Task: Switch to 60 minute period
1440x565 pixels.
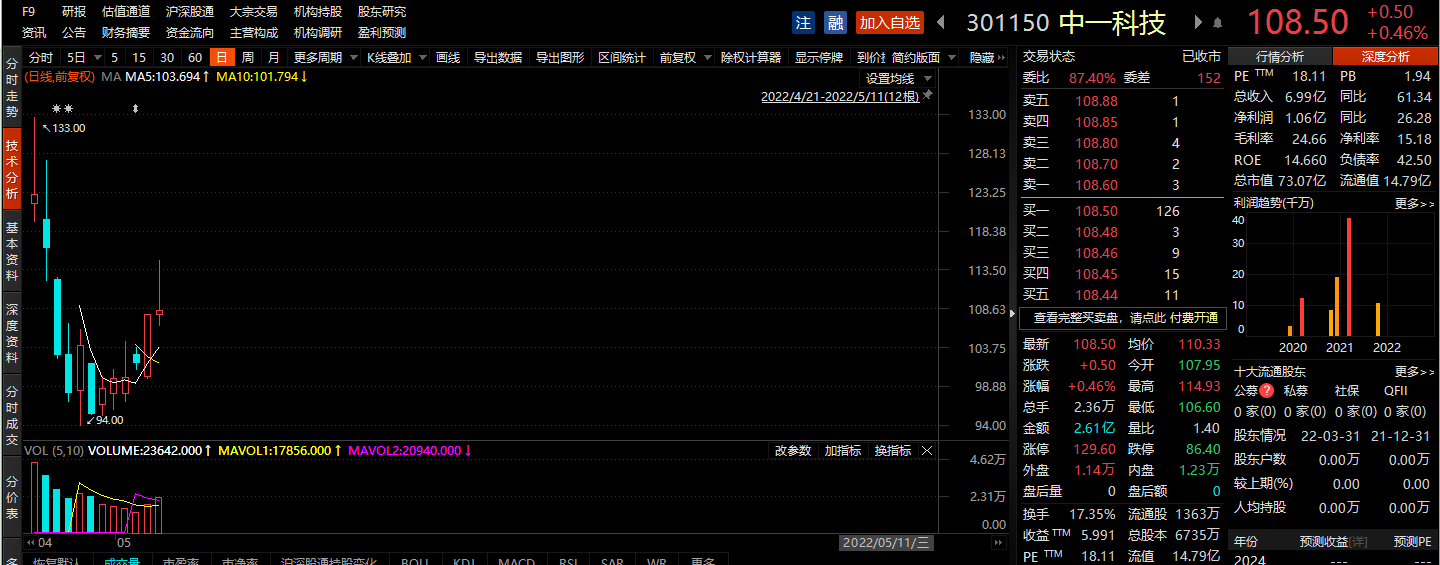Action: 195,58
